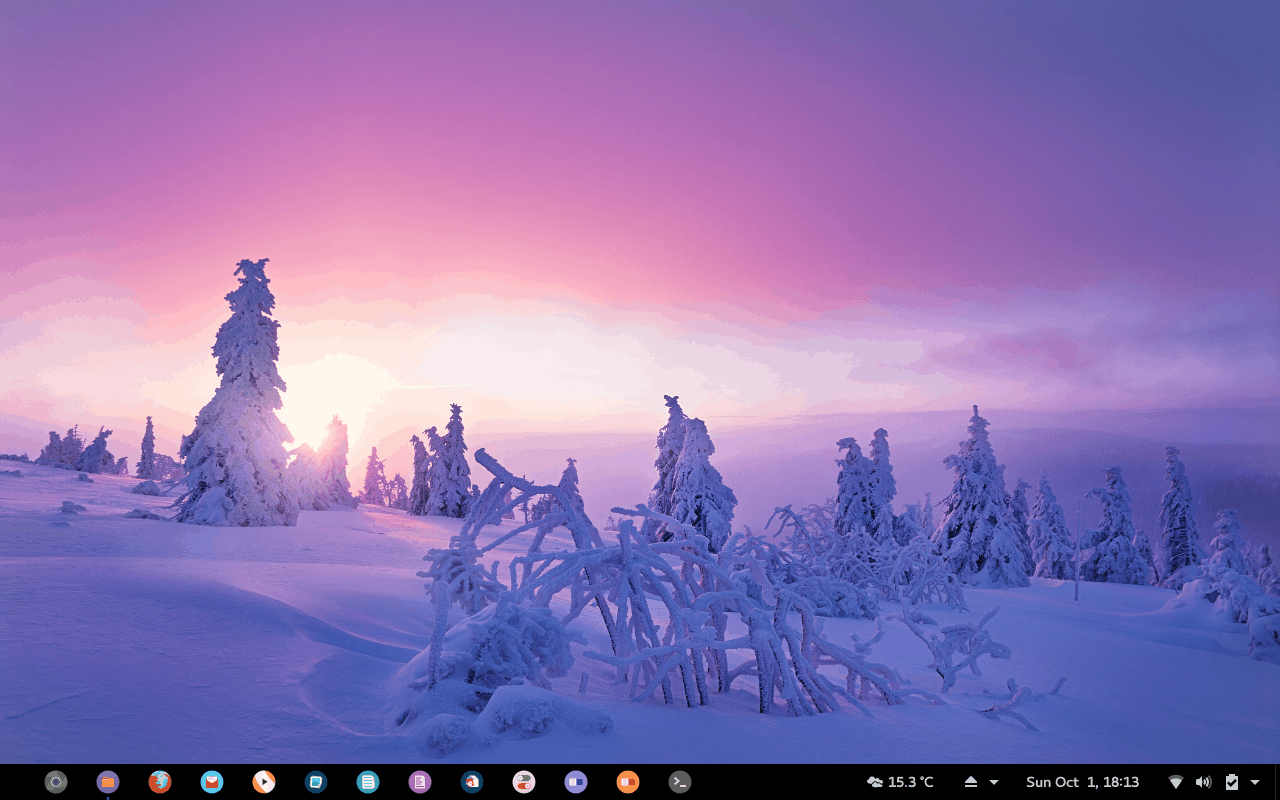Screen dimensions: 1280x800
Task: Open the calendar from Sun Oct 1 clock
Action: 1082,782
